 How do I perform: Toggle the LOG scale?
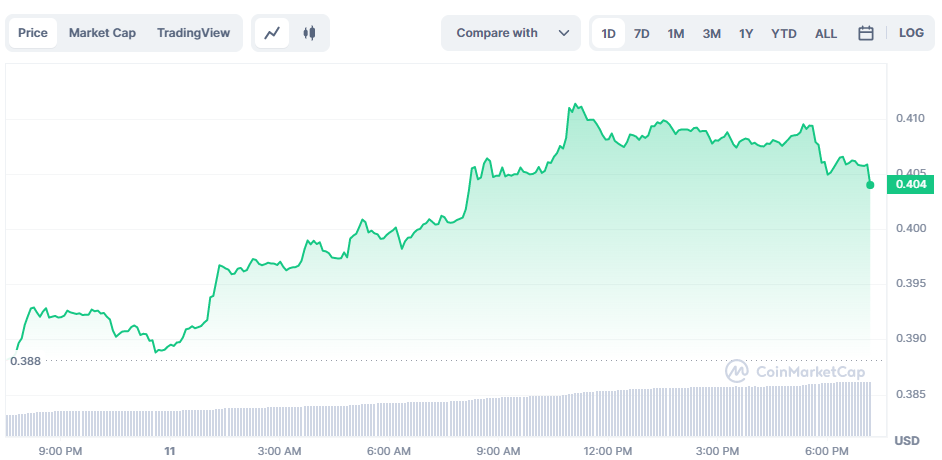tap(911, 33)
